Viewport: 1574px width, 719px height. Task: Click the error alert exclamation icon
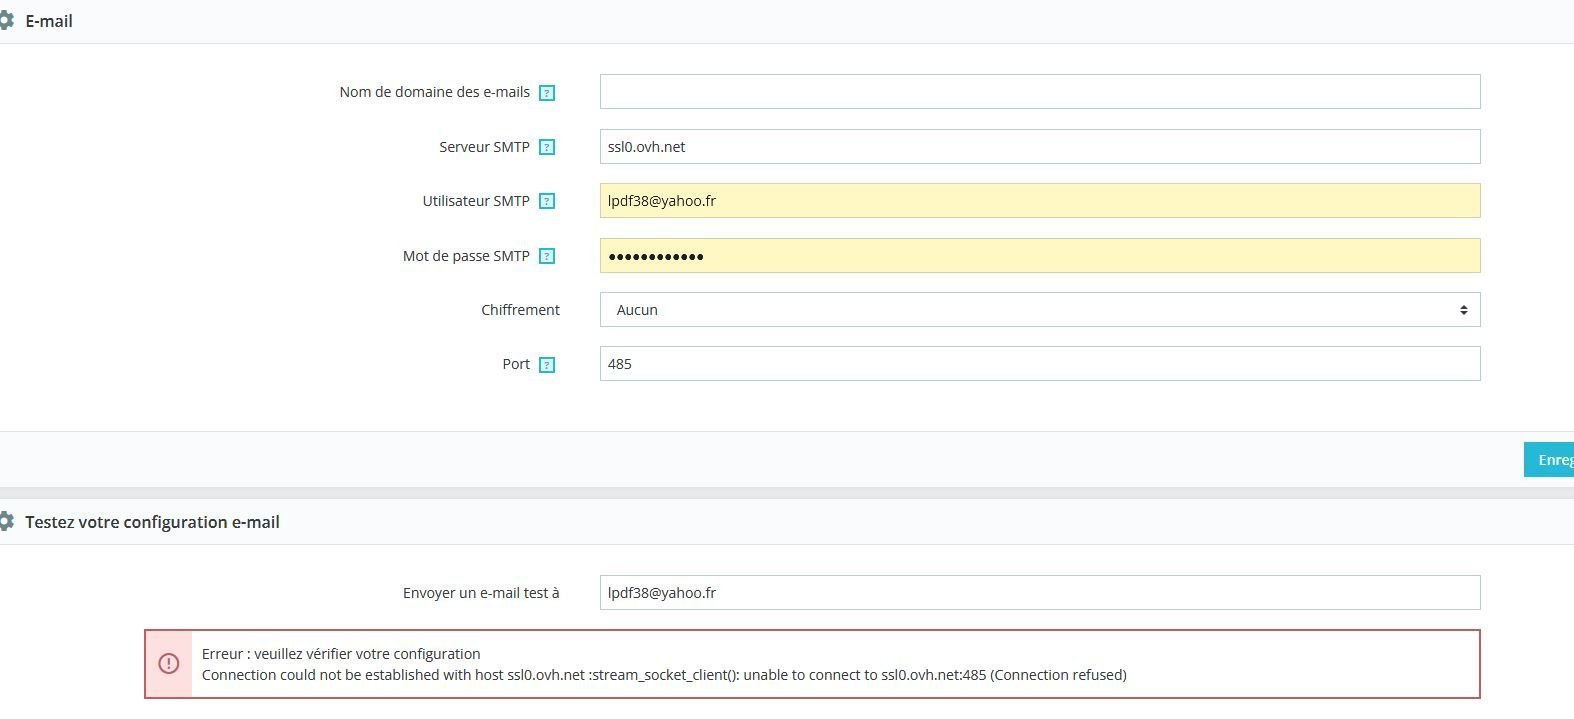click(169, 663)
